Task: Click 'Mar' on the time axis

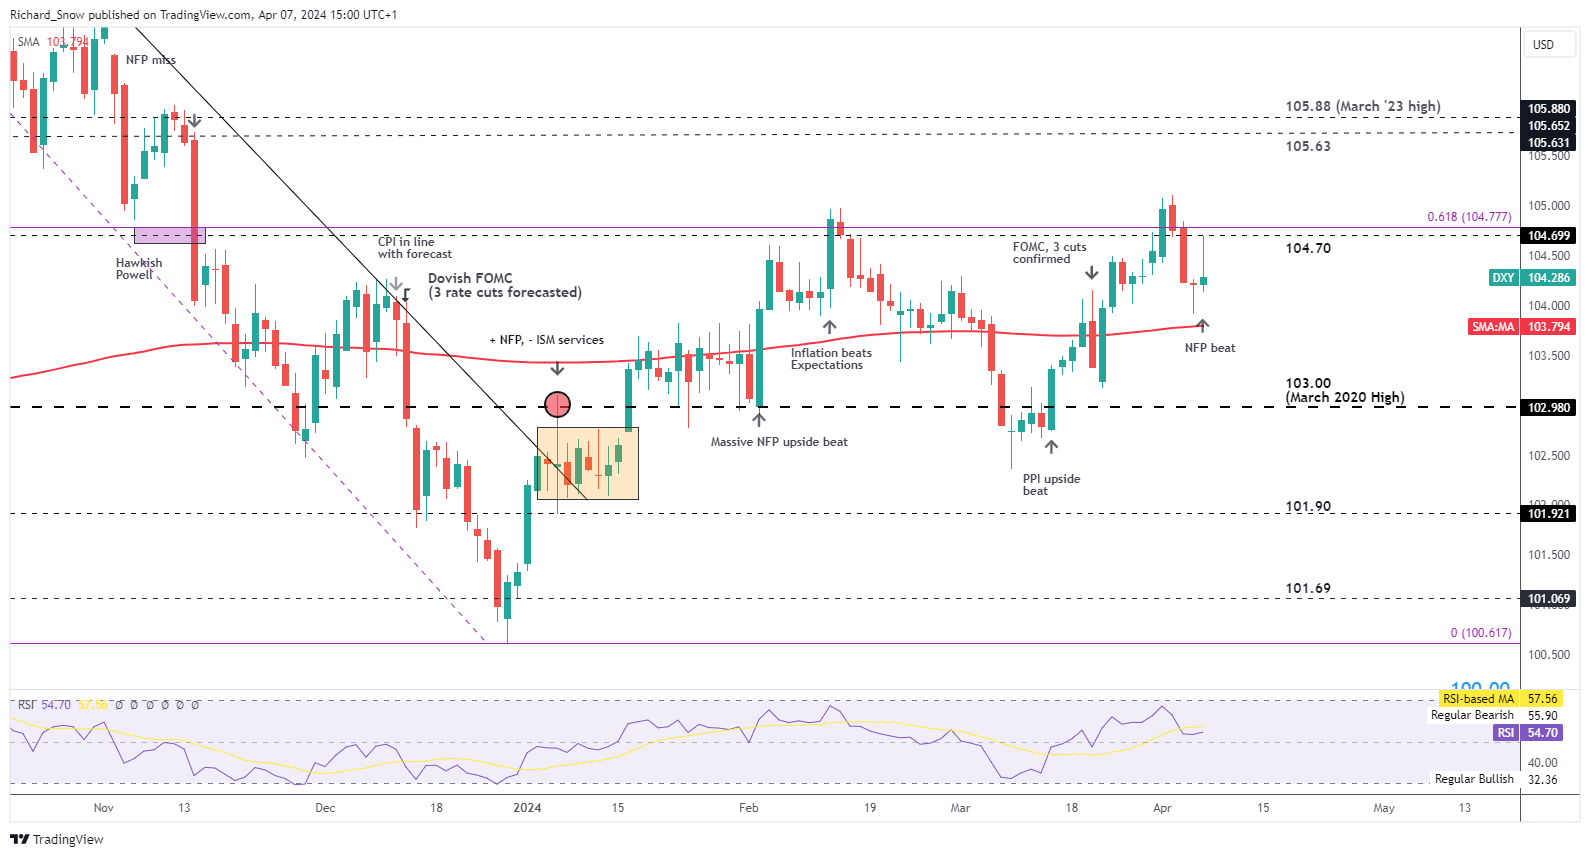Action: click(960, 808)
